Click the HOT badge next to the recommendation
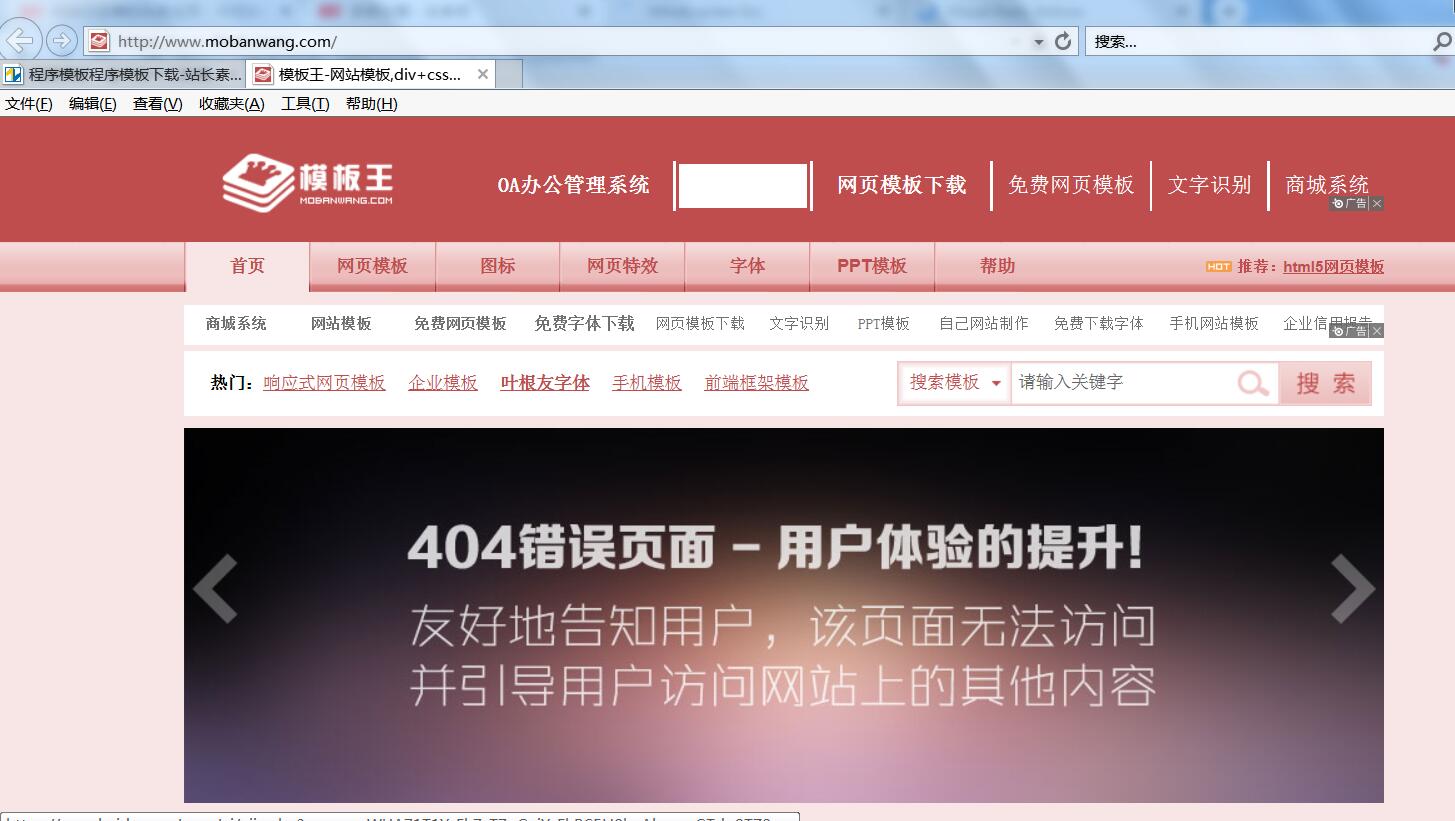The image size is (1455, 821). [1219, 267]
